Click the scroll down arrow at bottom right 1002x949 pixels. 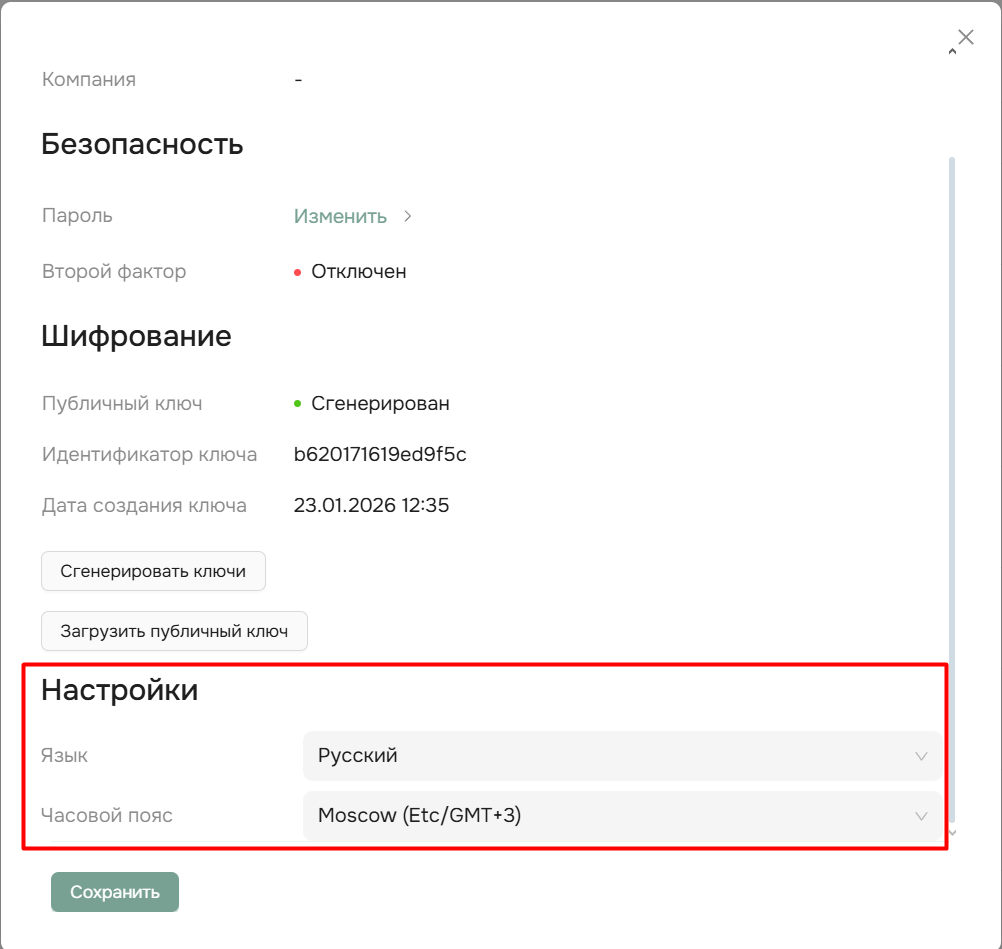point(952,832)
